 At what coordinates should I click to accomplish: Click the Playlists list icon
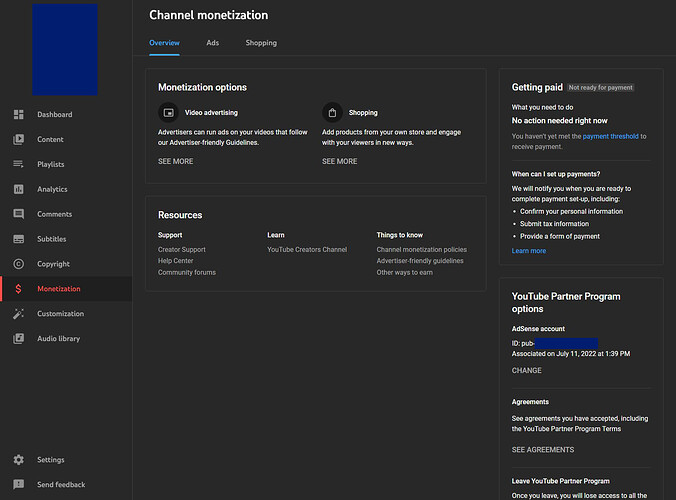pyautogui.click(x=19, y=164)
